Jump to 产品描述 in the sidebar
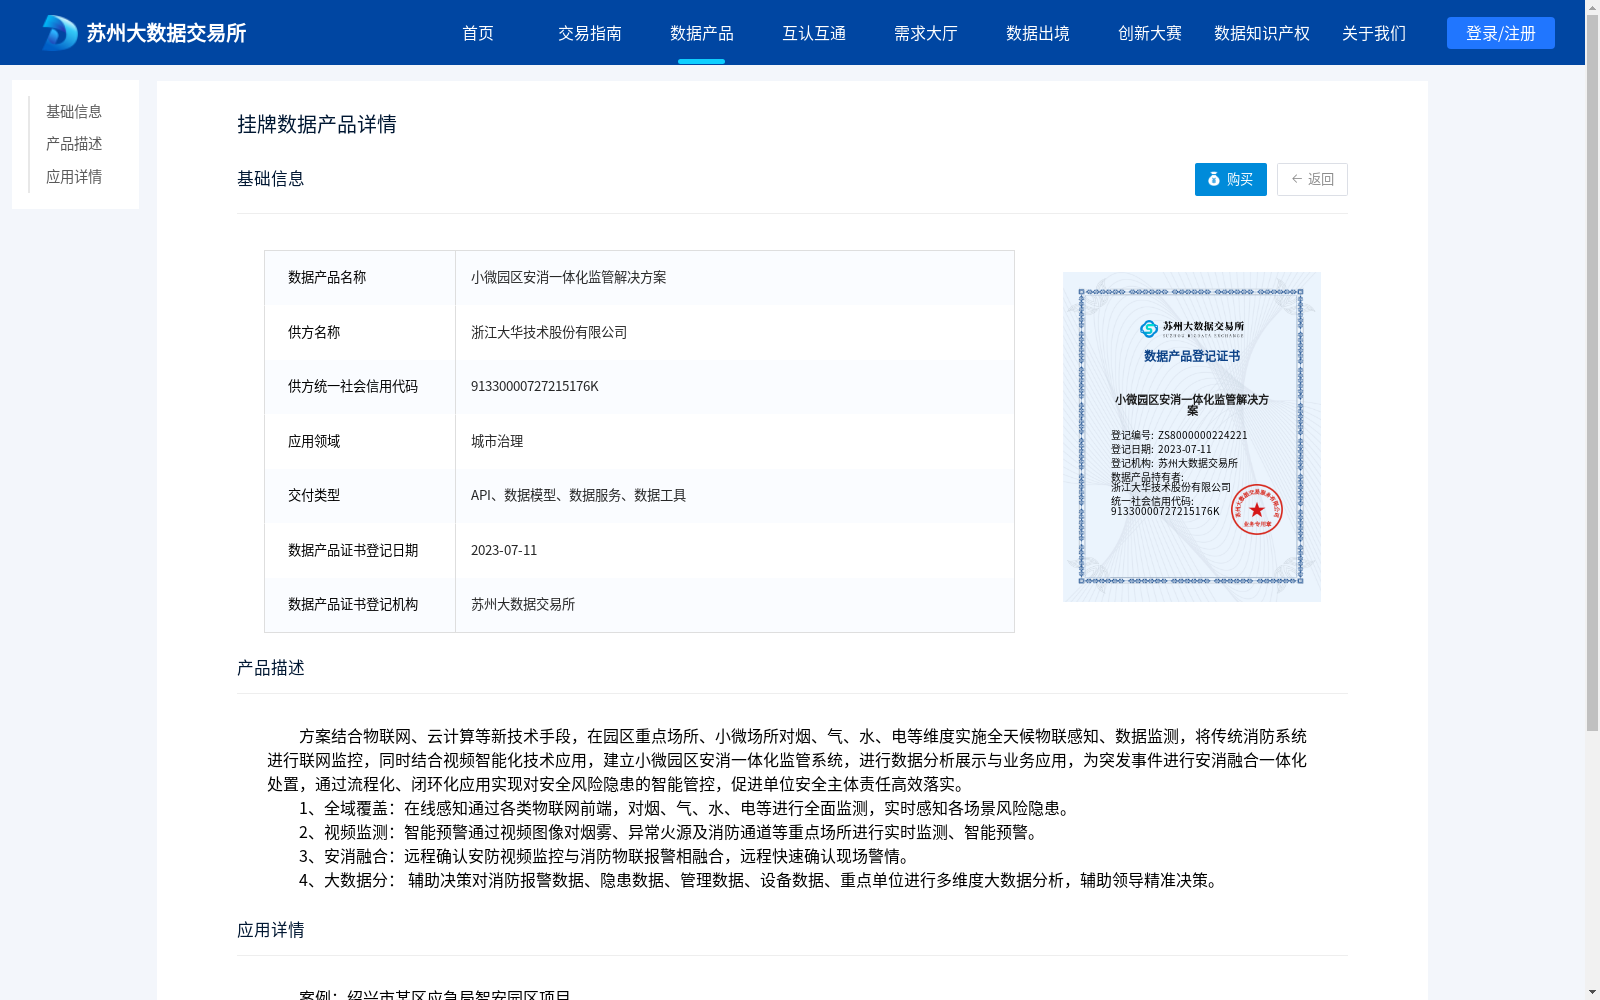Image resolution: width=1600 pixels, height=1000 pixels. point(74,144)
